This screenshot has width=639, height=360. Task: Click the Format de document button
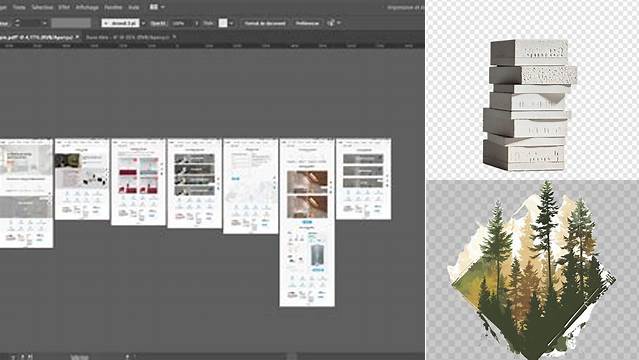click(265, 23)
